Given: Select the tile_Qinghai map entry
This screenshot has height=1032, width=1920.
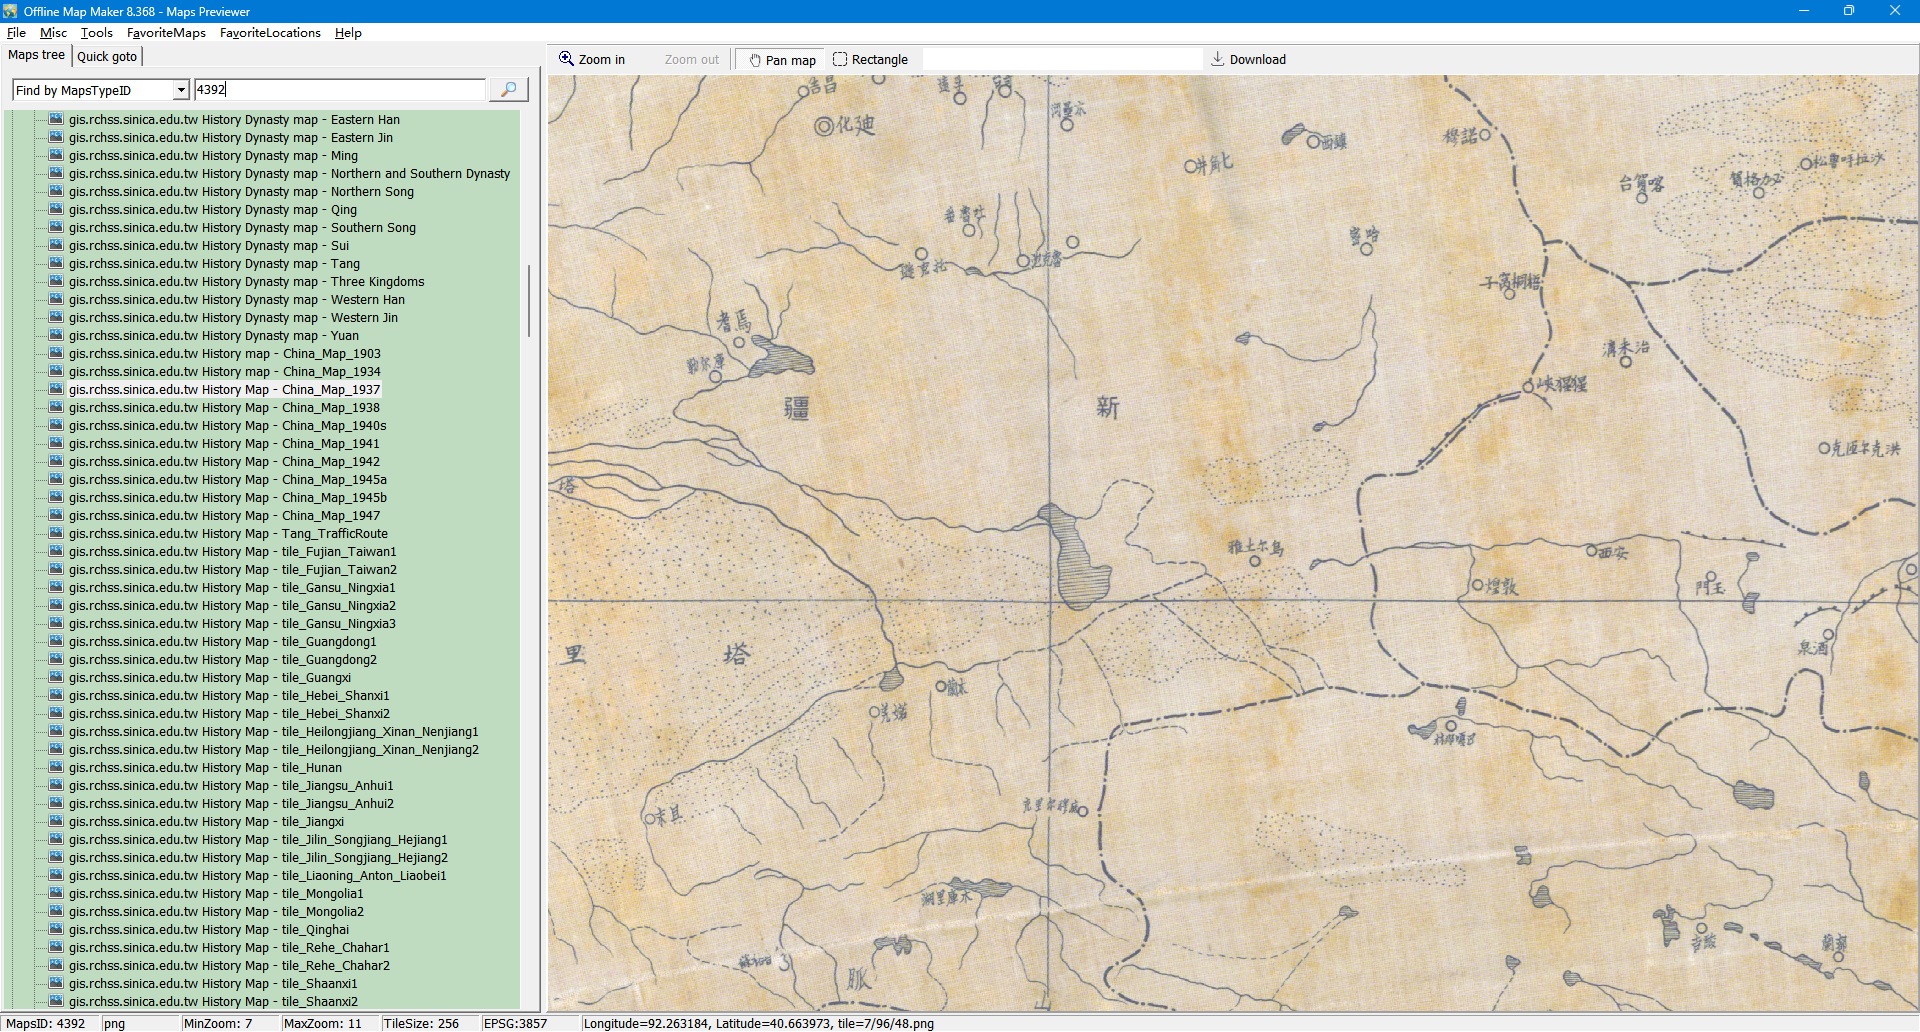Looking at the screenshot, I should pos(208,930).
